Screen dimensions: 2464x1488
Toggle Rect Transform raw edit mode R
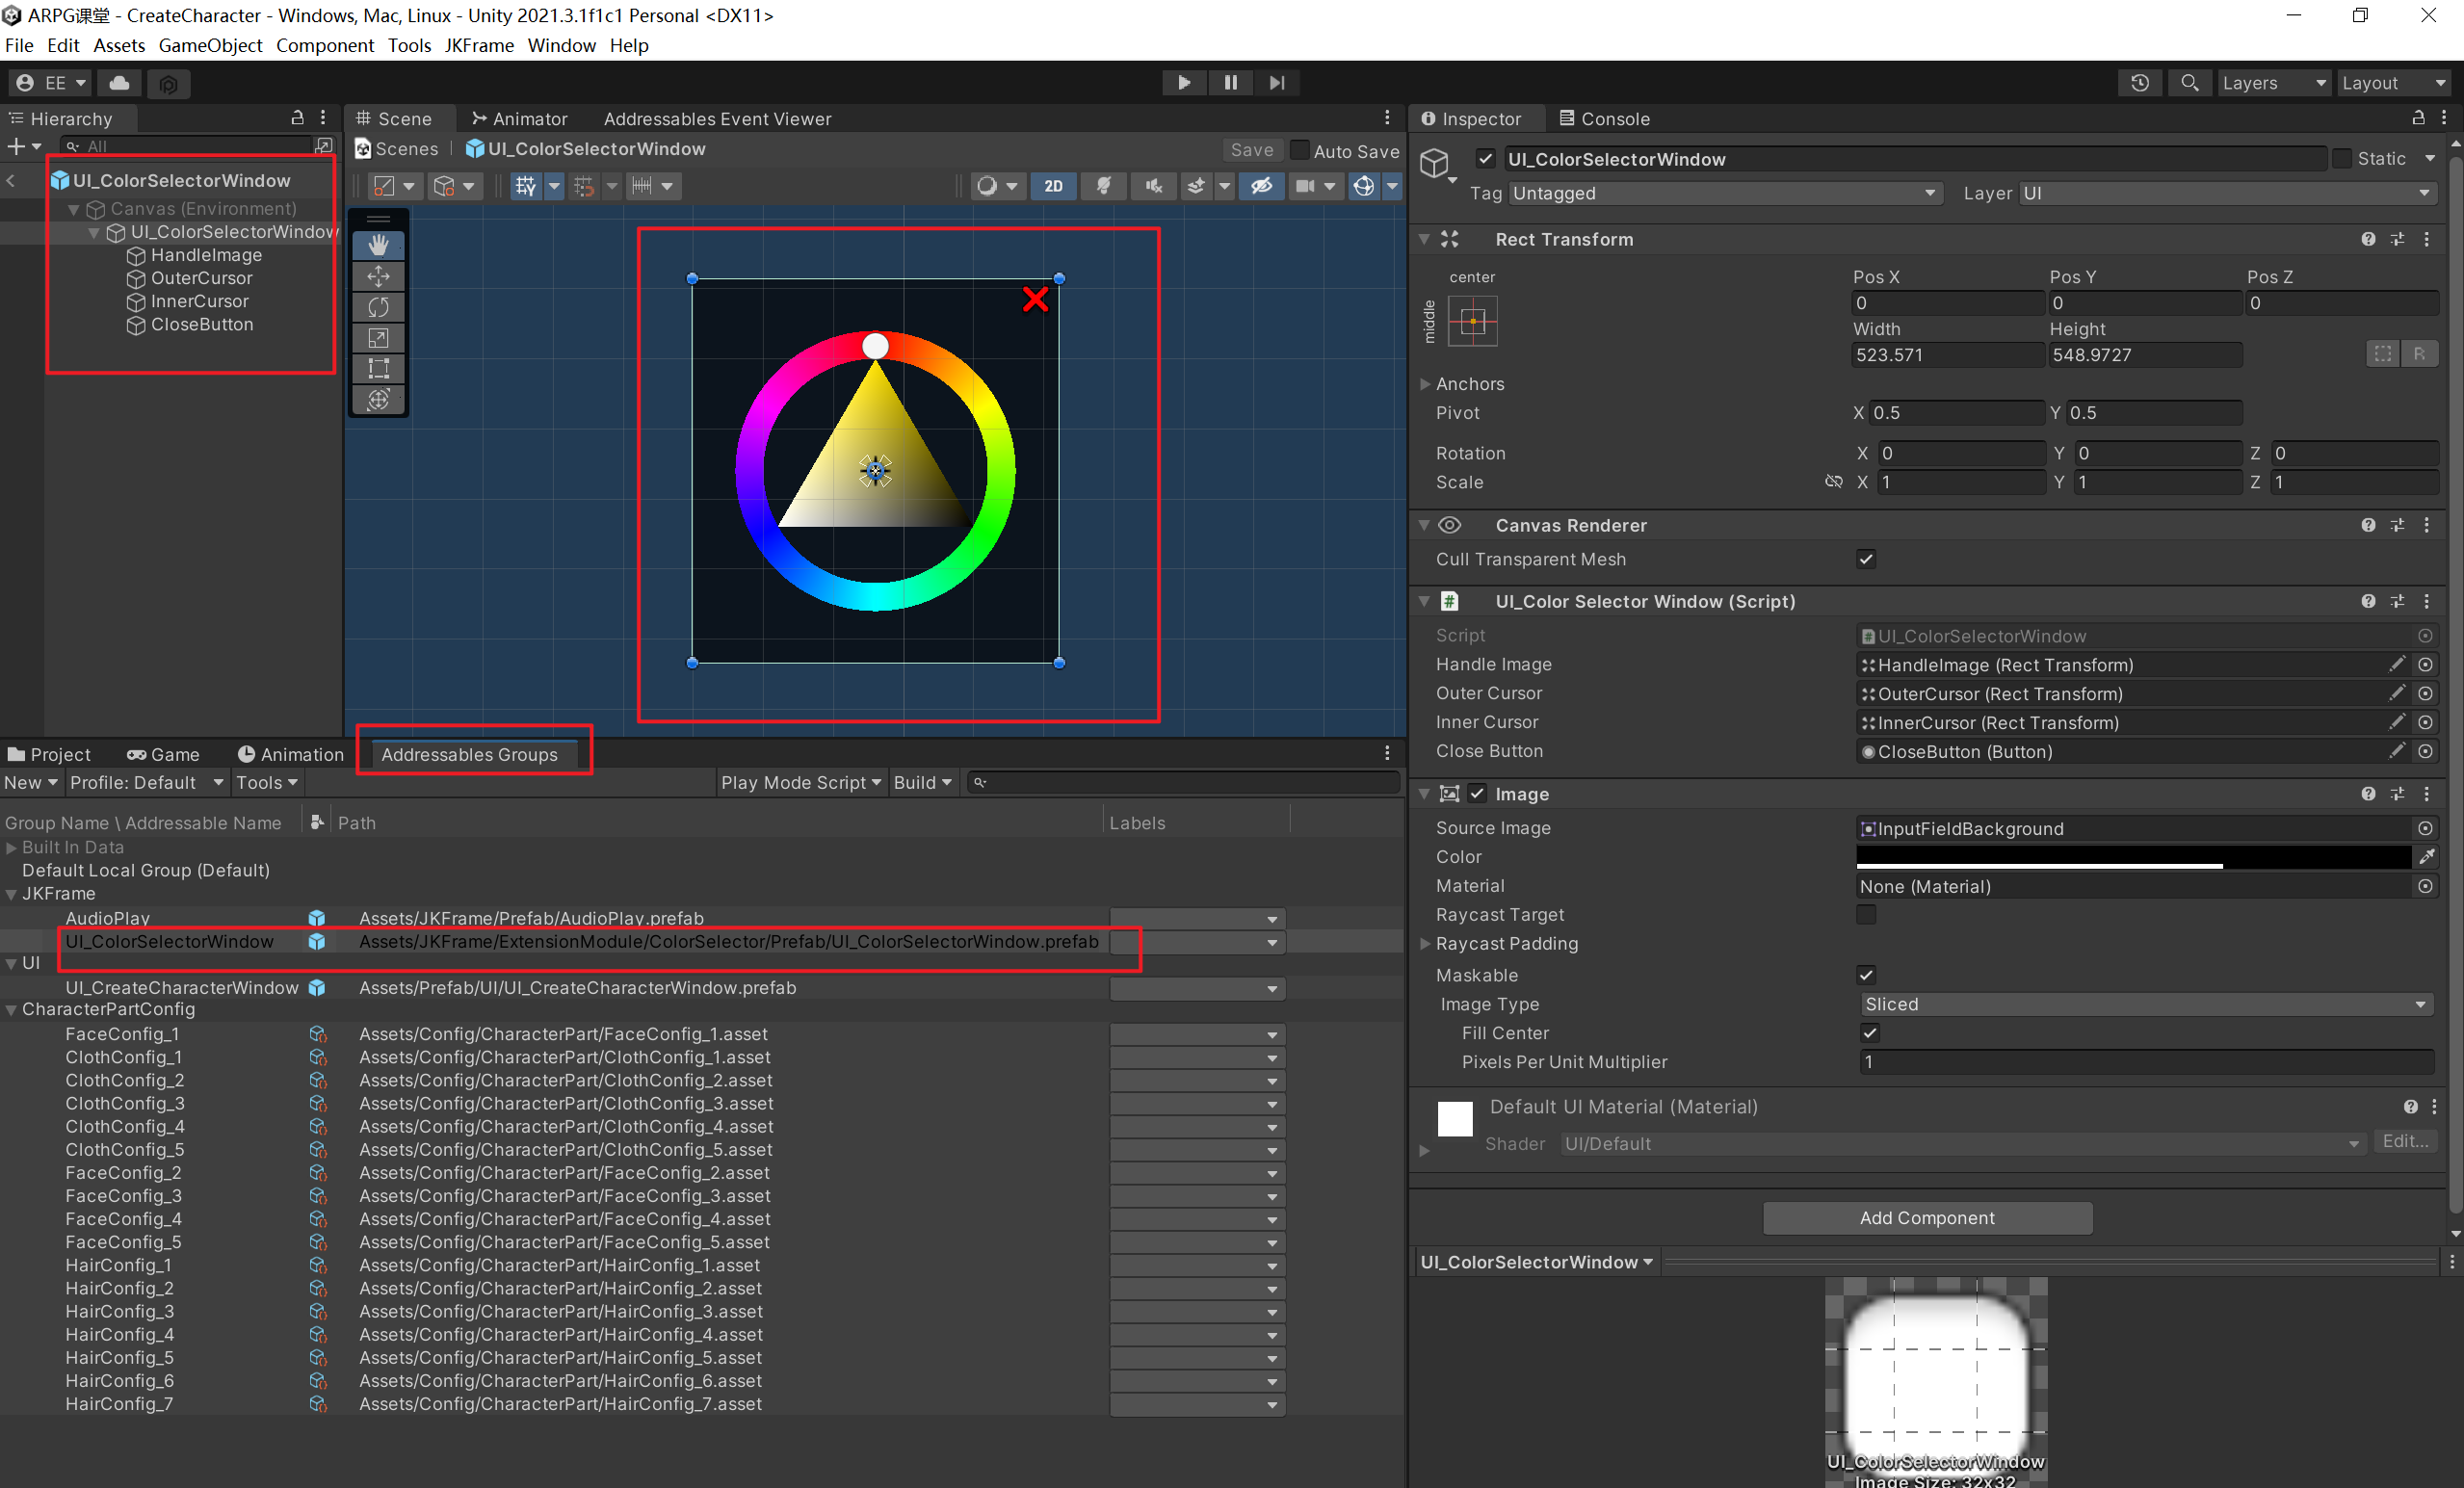tap(2419, 354)
